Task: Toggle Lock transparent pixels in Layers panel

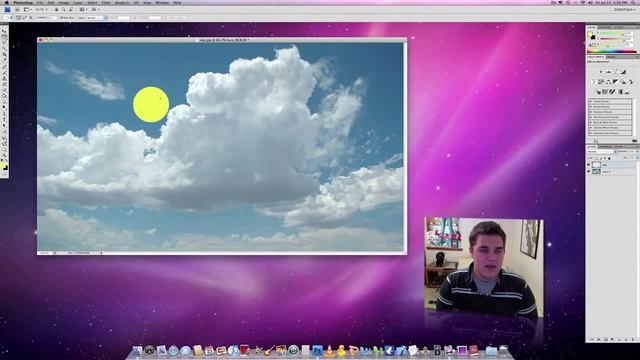Action: click(596, 158)
